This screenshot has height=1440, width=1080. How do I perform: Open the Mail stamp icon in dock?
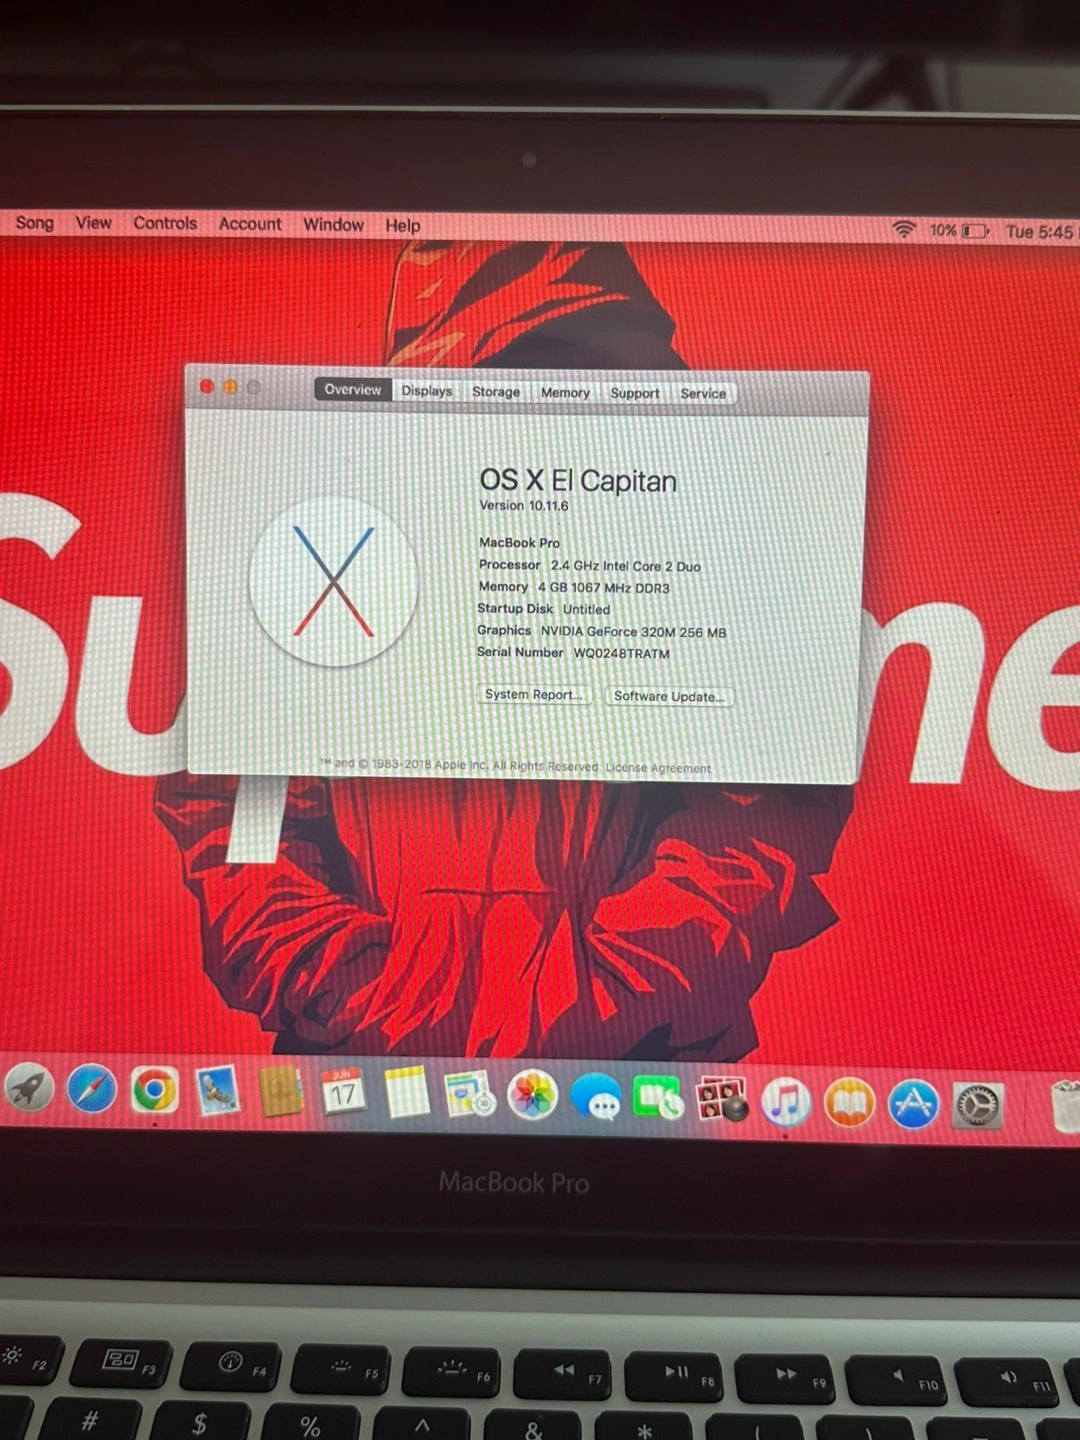pos(218,1091)
